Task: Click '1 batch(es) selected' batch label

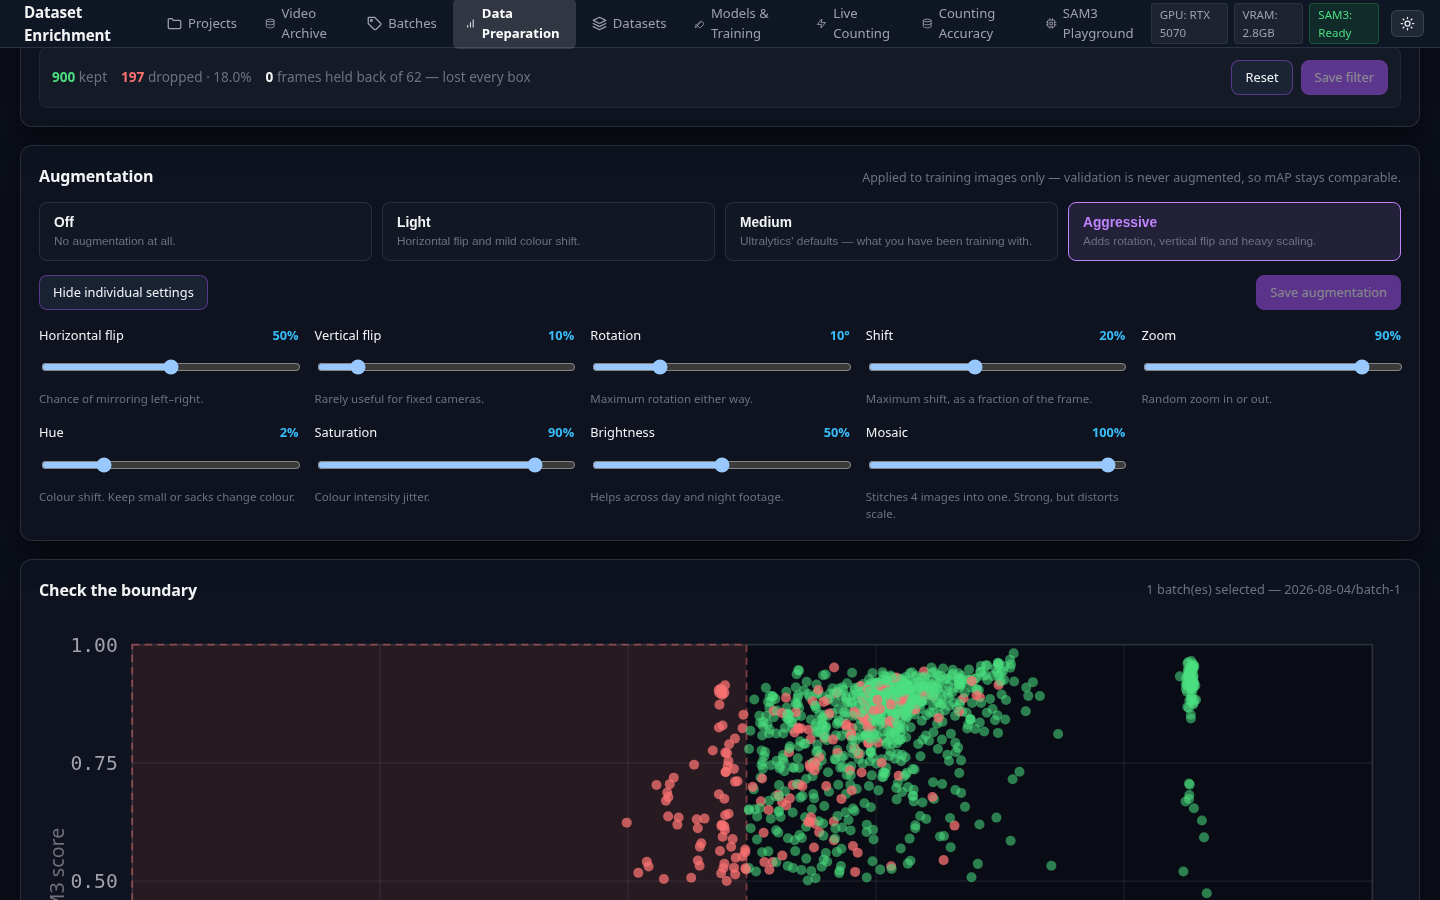Action: [x=1273, y=590]
